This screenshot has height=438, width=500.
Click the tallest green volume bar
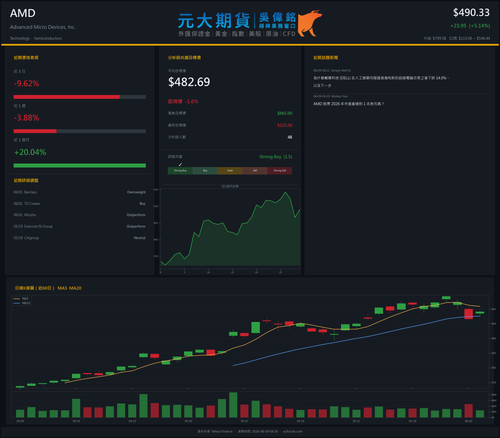click(233, 405)
